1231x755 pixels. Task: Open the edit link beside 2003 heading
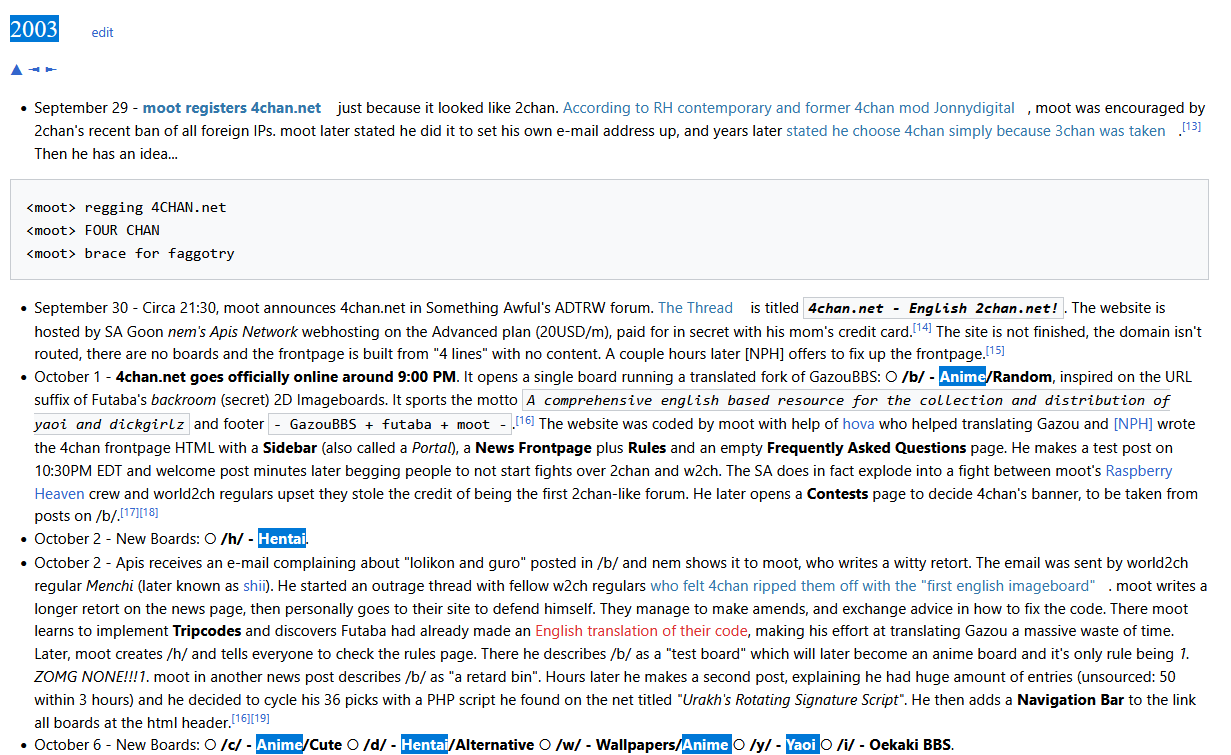[102, 32]
